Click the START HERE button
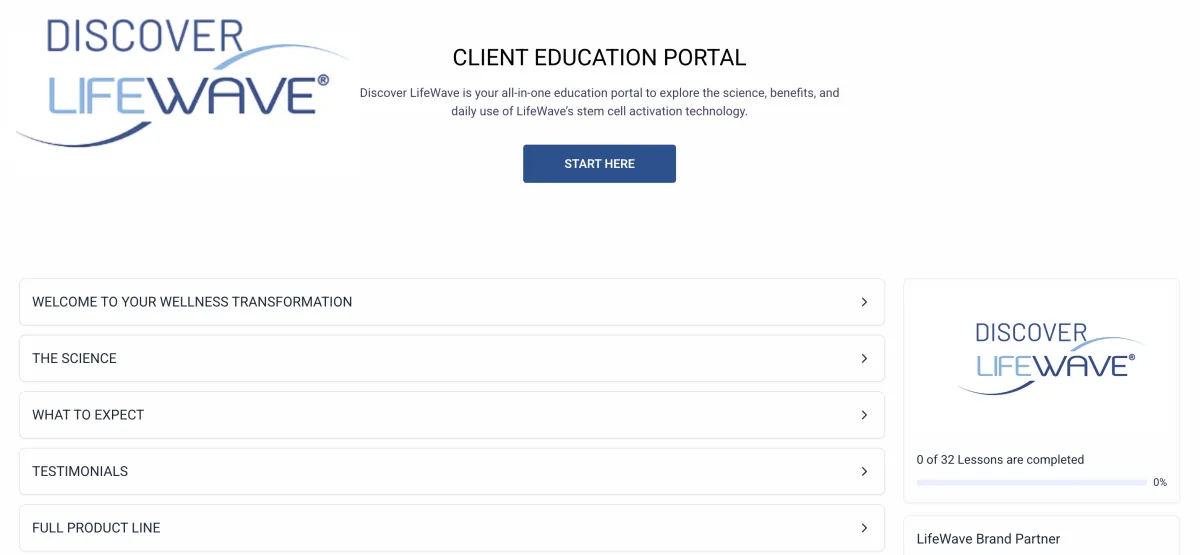 pyautogui.click(x=599, y=164)
